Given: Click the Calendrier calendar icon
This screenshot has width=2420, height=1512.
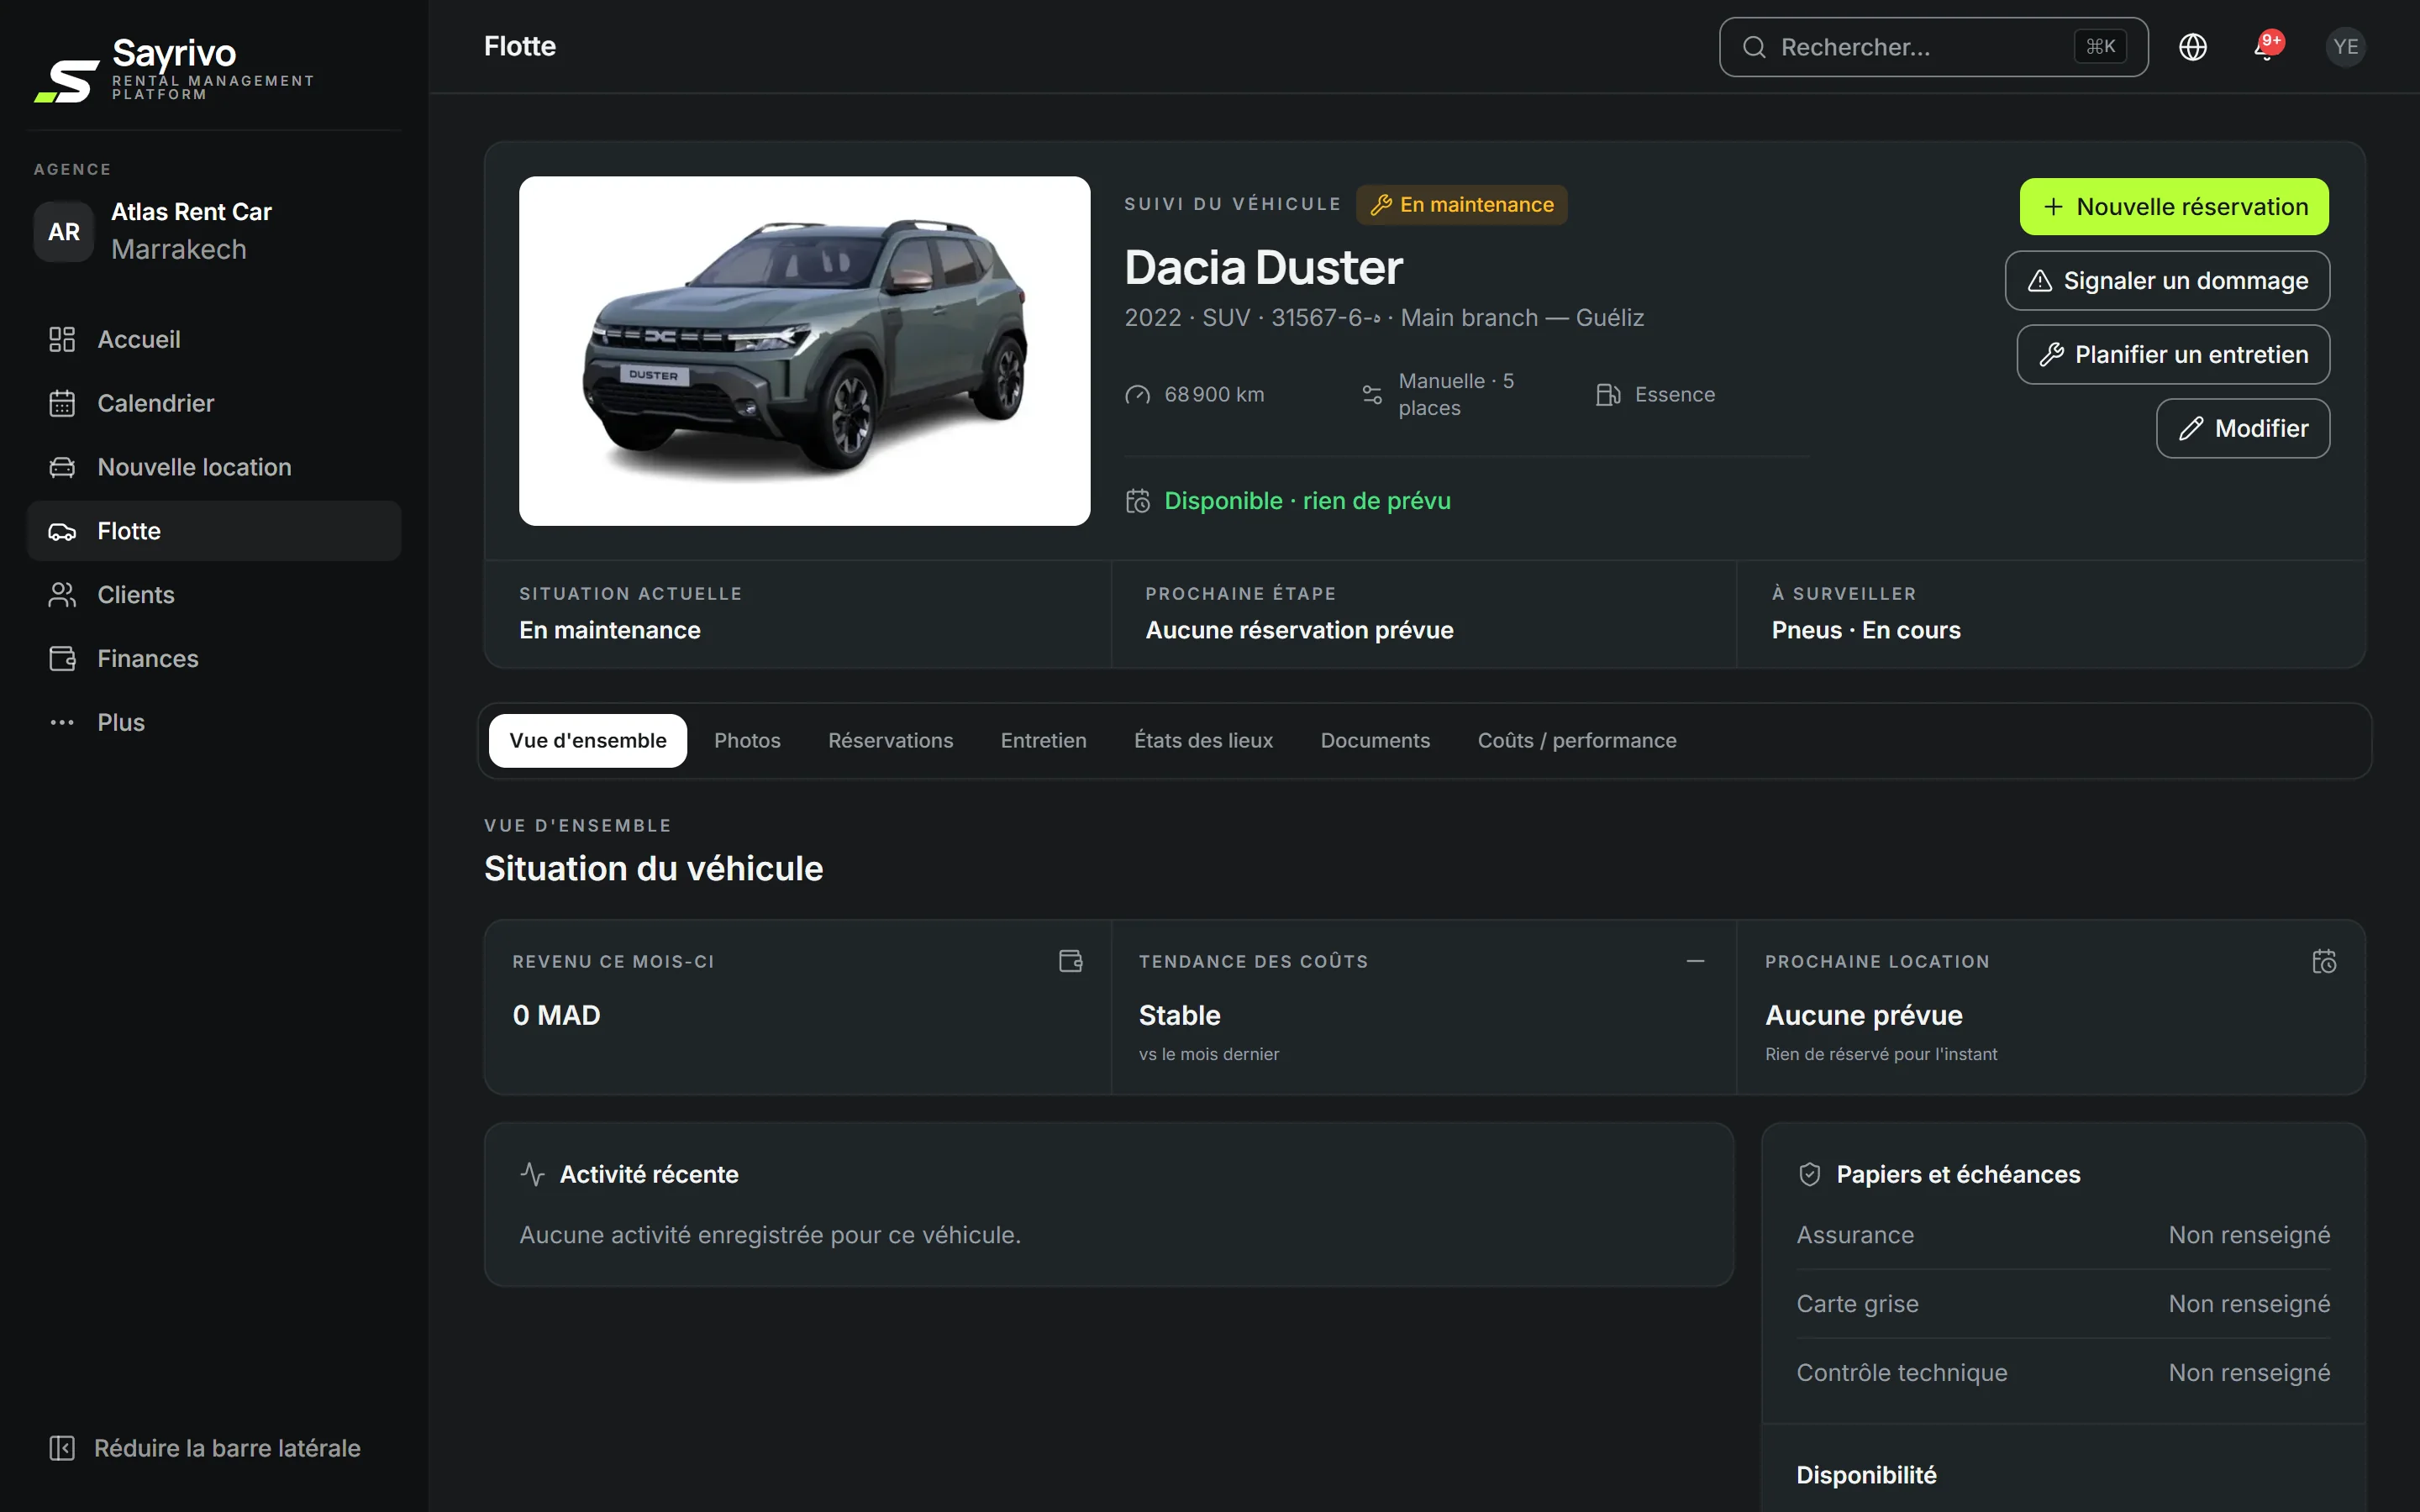Looking at the screenshot, I should click(x=62, y=403).
